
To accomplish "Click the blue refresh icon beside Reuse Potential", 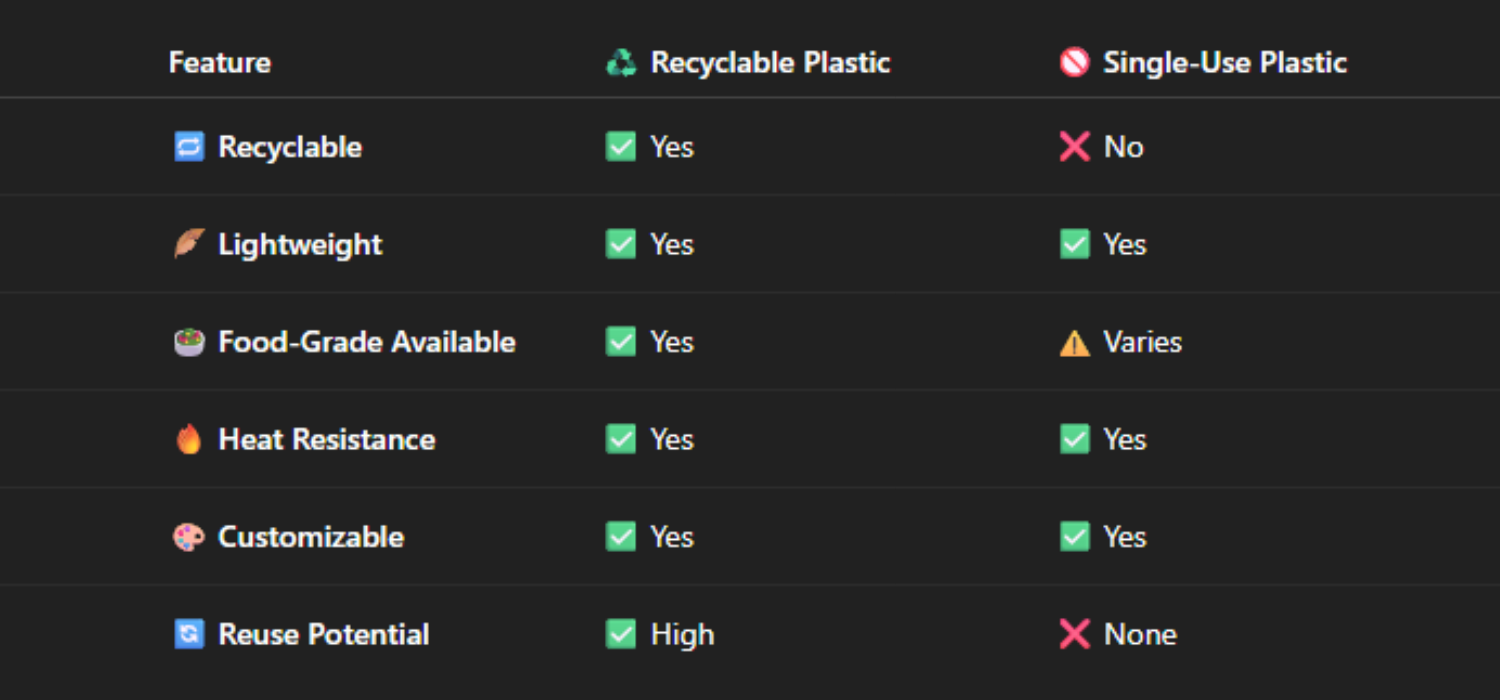I will coord(189,634).
